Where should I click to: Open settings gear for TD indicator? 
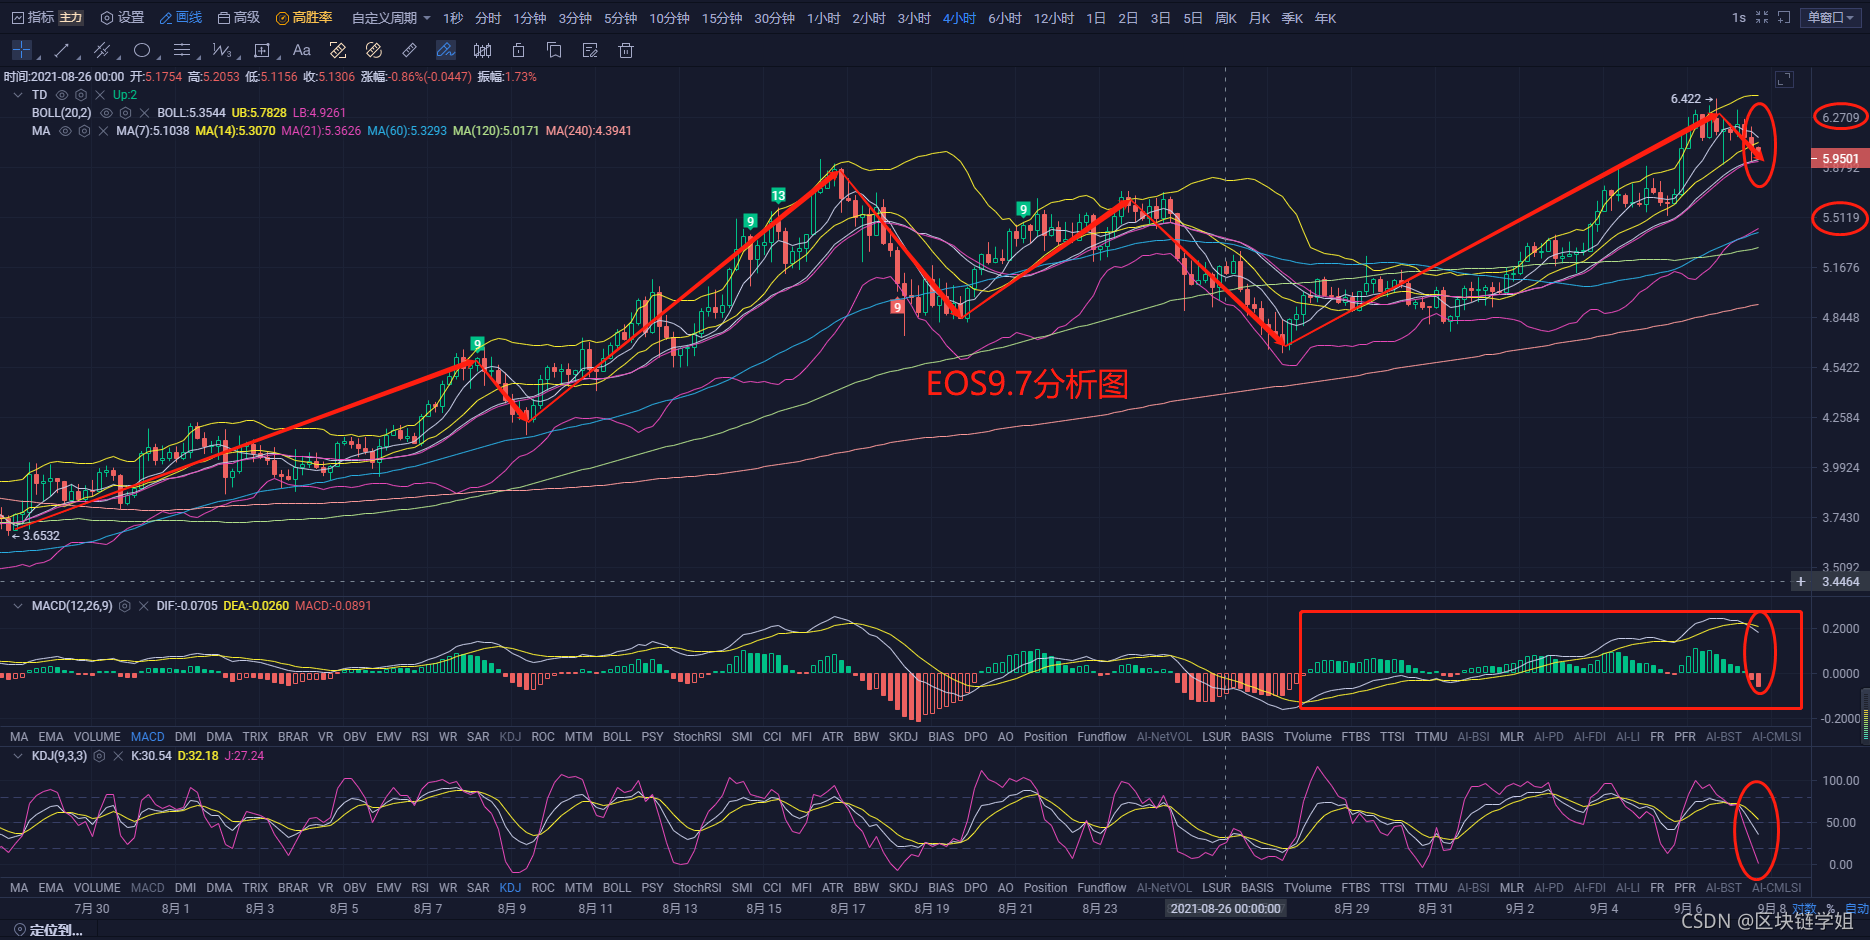(81, 95)
